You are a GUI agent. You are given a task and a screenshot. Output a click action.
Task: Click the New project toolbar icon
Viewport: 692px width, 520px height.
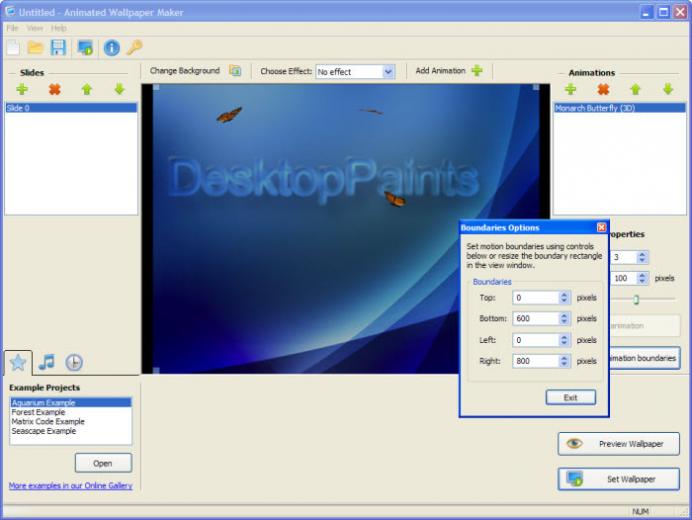point(12,47)
